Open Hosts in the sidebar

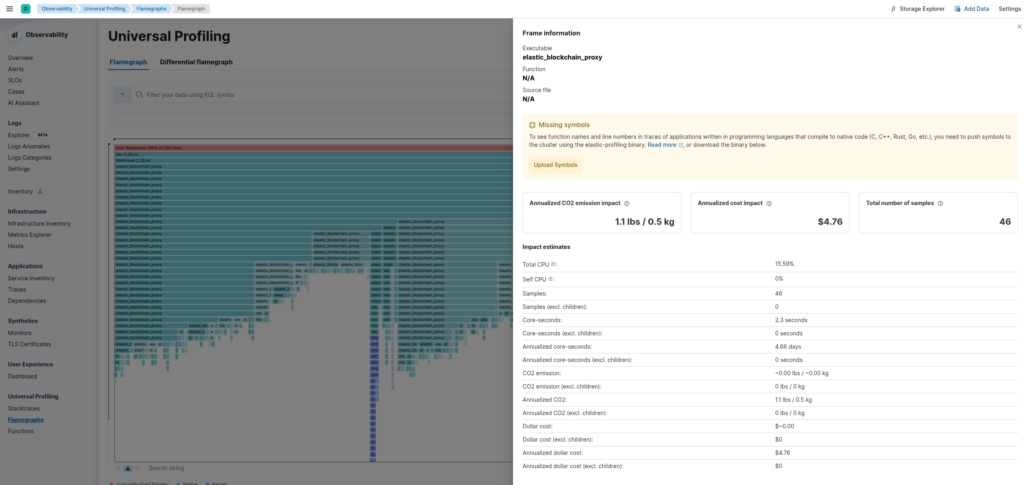click(16, 245)
